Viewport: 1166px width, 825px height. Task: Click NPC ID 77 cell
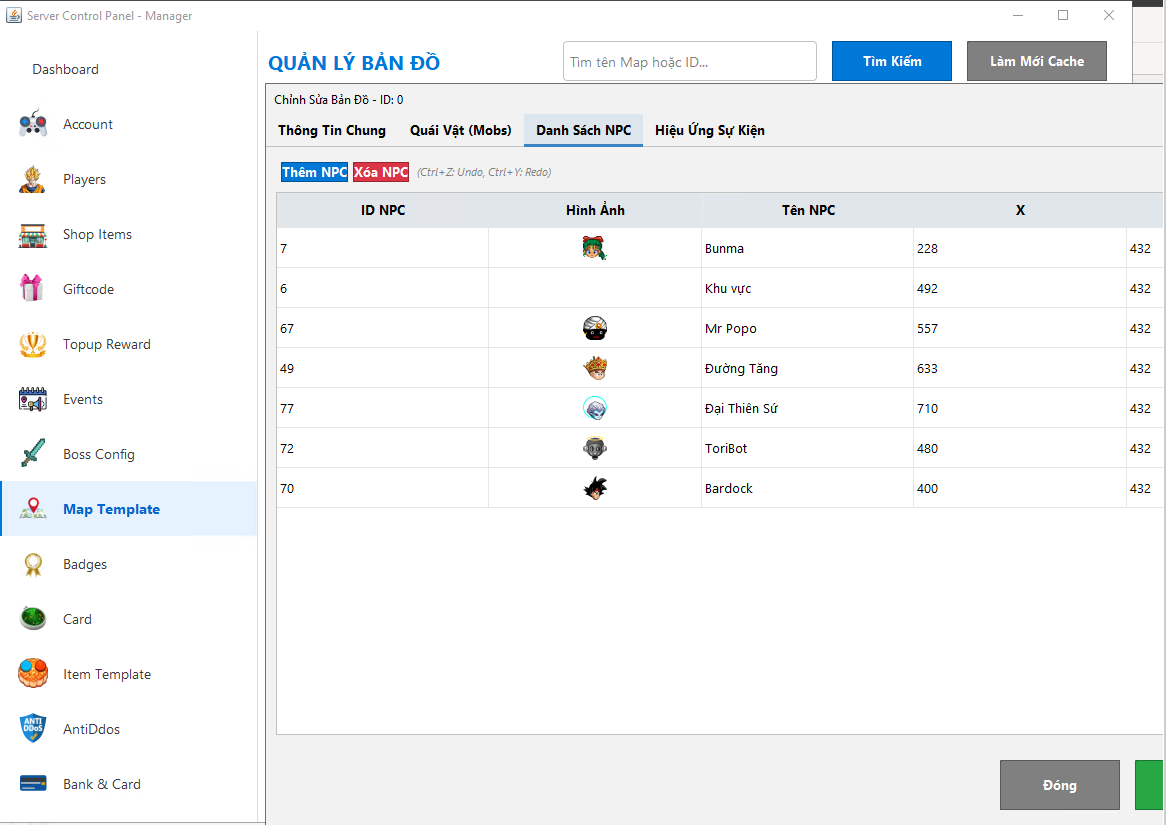coord(383,408)
